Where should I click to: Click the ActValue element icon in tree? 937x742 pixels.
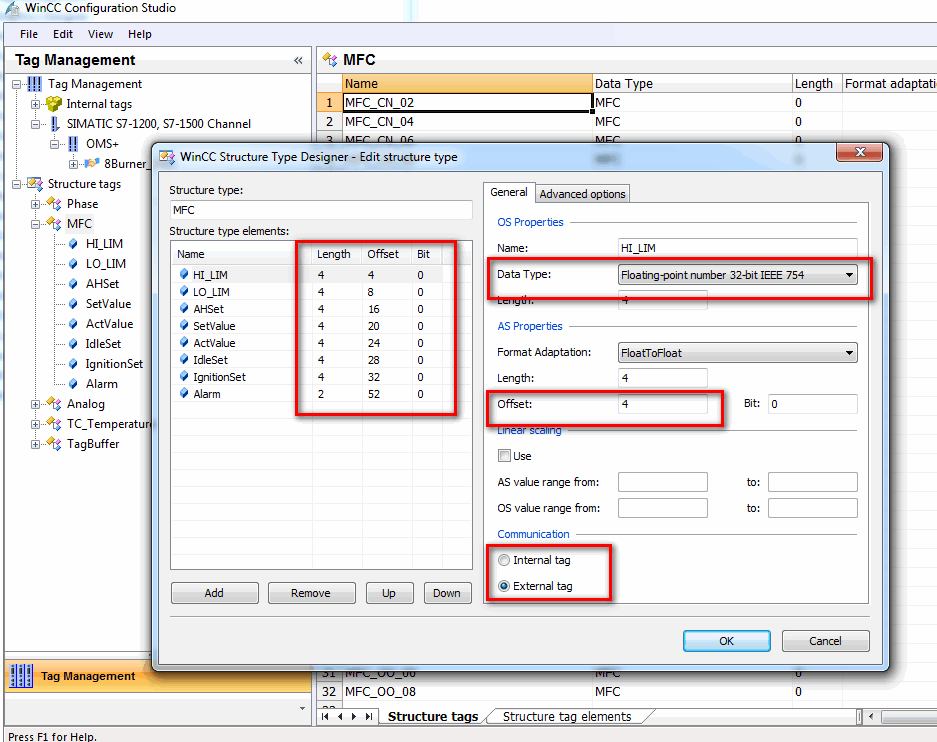(73, 324)
